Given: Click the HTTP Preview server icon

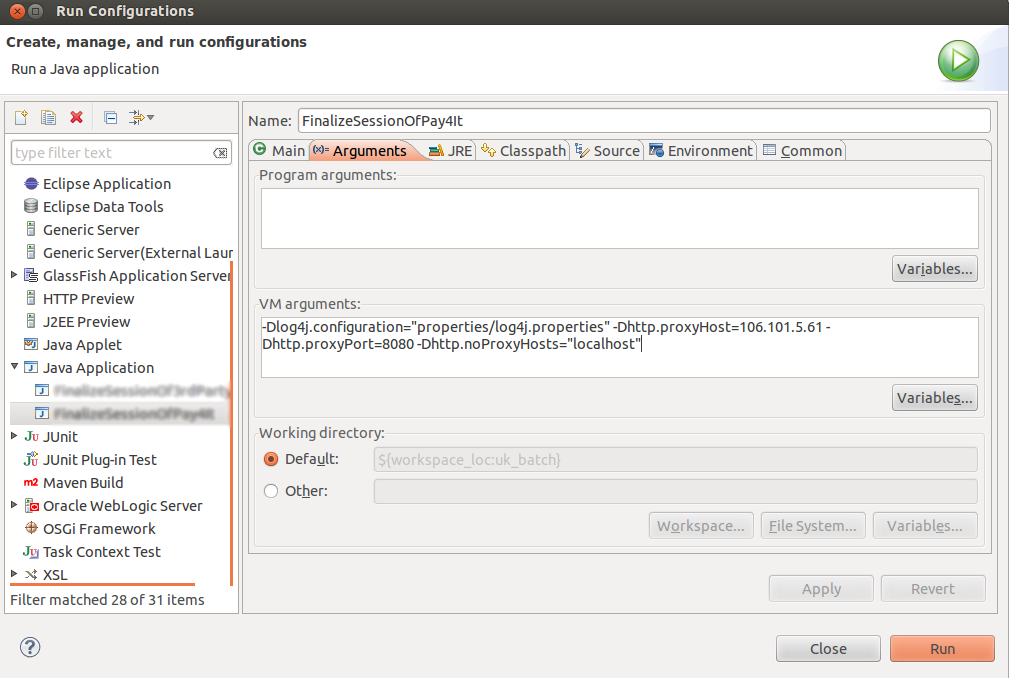Looking at the screenshot, I should [x=31, y=298].
